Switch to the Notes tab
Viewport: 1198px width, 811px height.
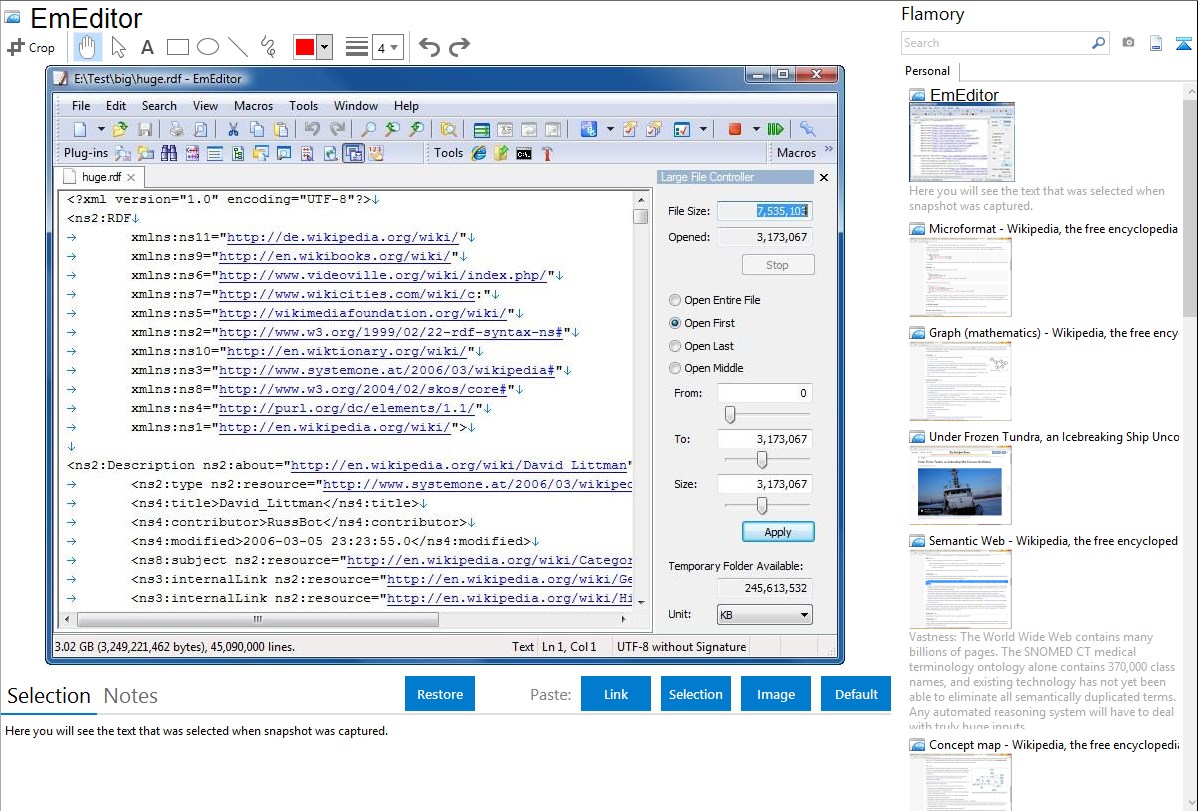(130, 696)
